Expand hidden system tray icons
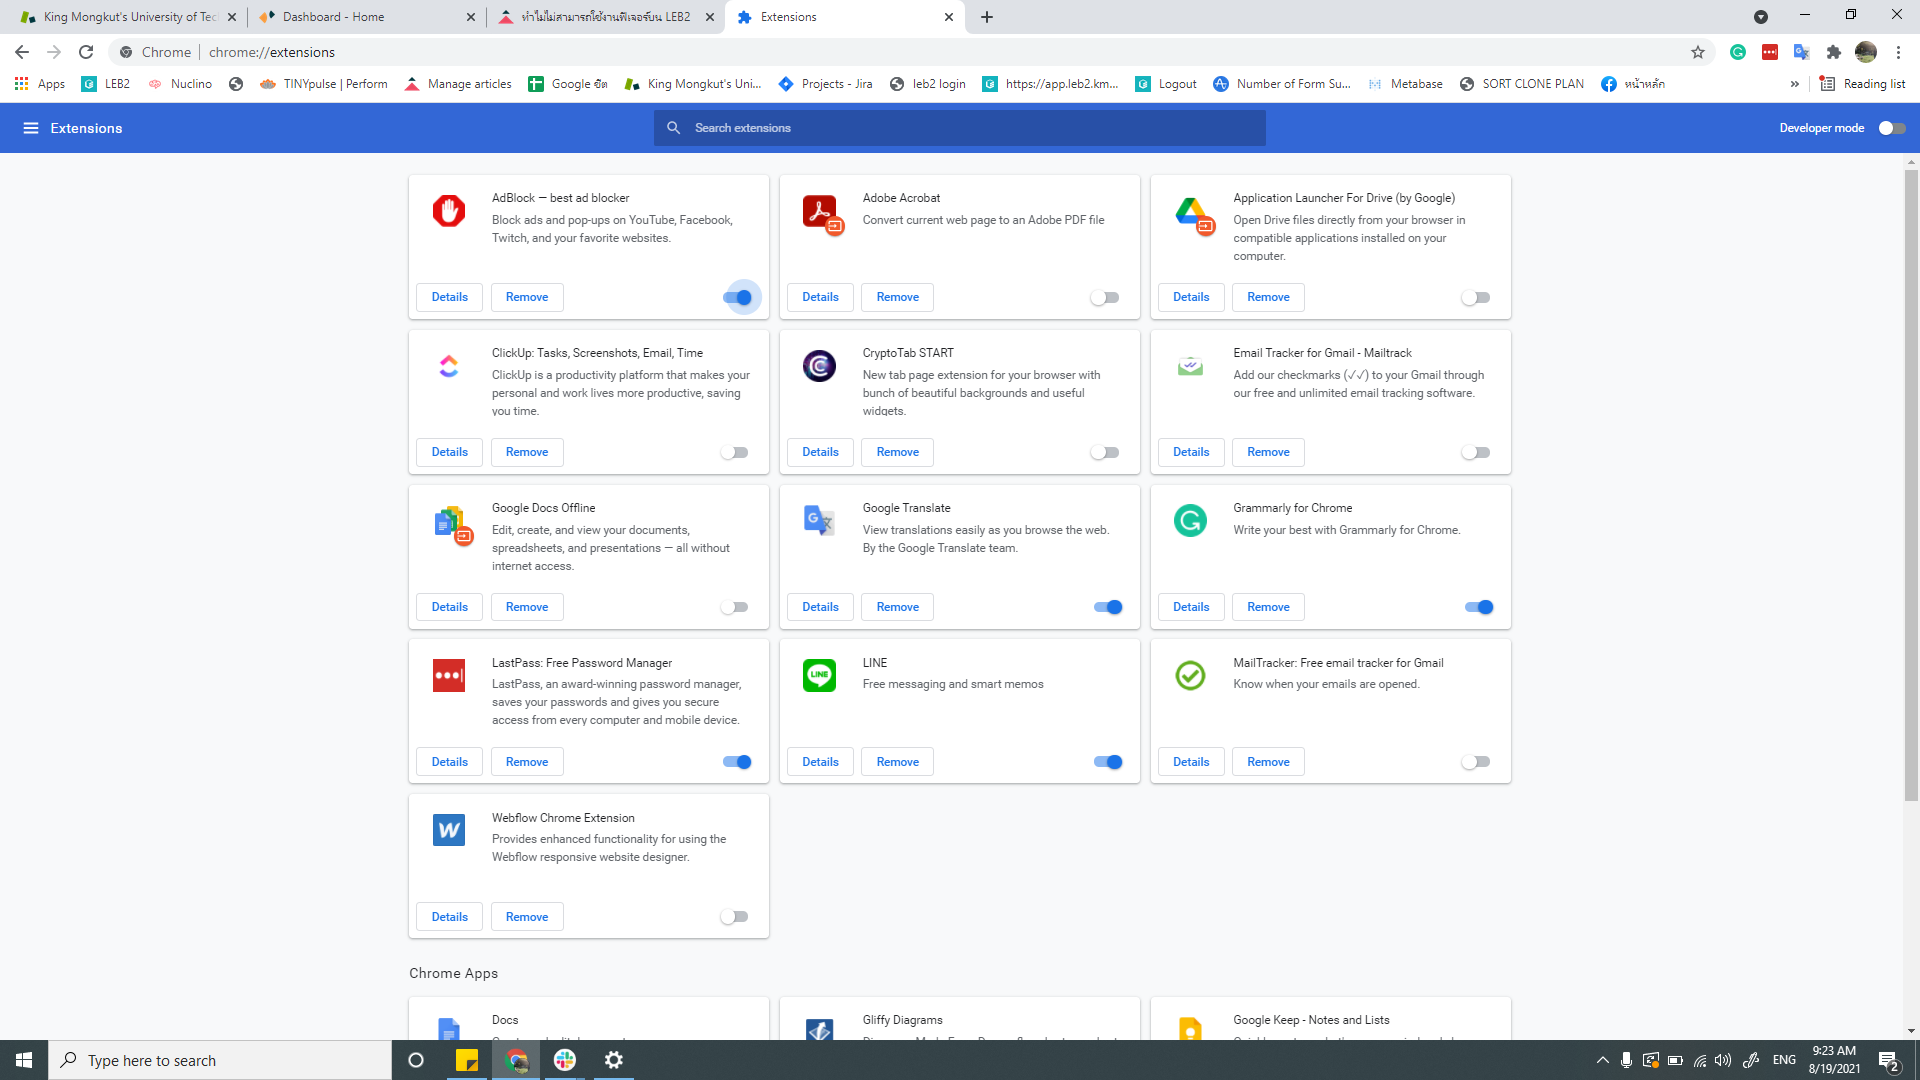 click(1603, 1060)
